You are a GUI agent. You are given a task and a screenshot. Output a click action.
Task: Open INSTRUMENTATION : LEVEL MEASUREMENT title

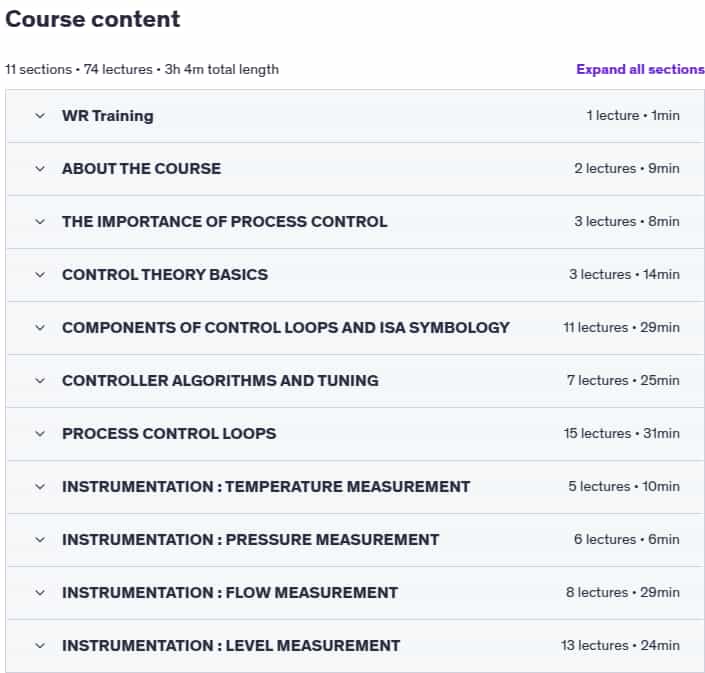coord(231,646)
